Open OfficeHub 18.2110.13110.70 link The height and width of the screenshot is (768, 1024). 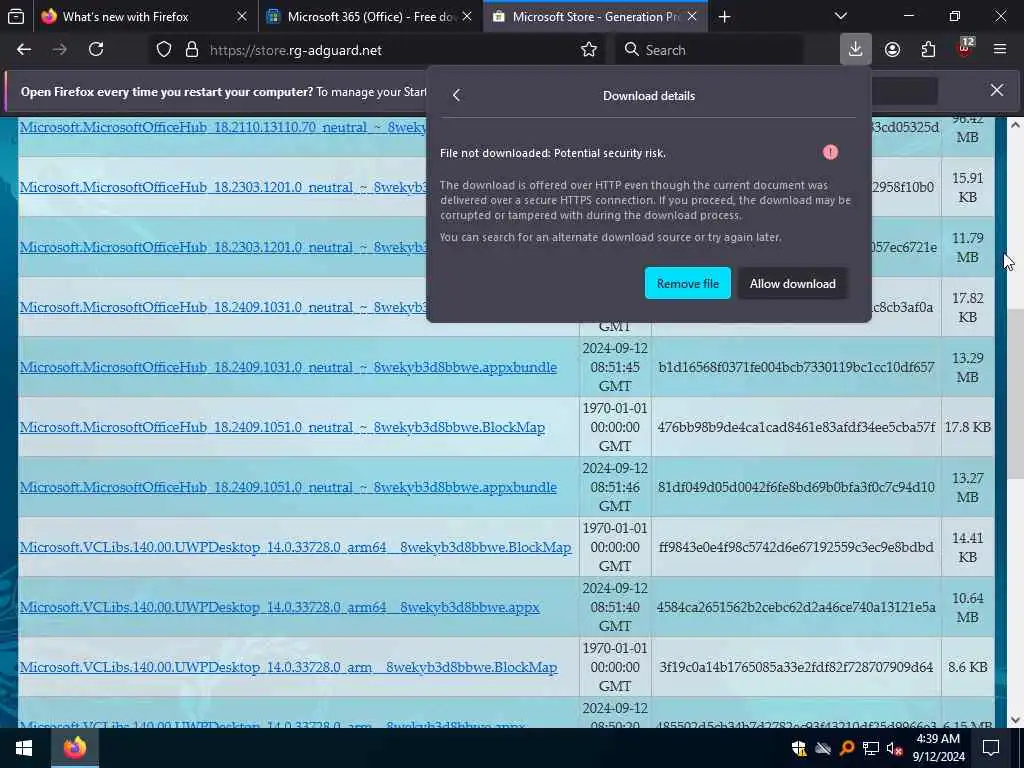(223, 127)
